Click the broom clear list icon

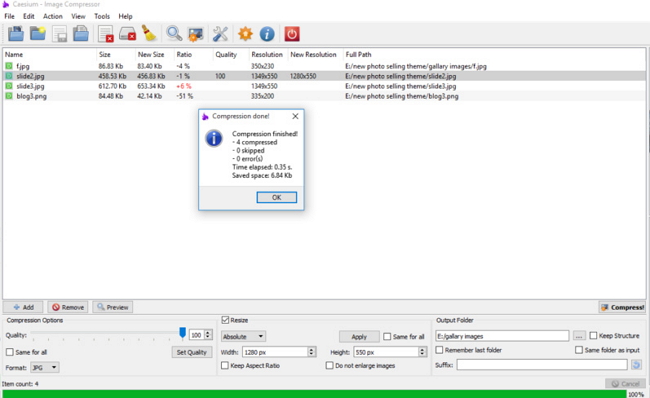coord(149,34)
